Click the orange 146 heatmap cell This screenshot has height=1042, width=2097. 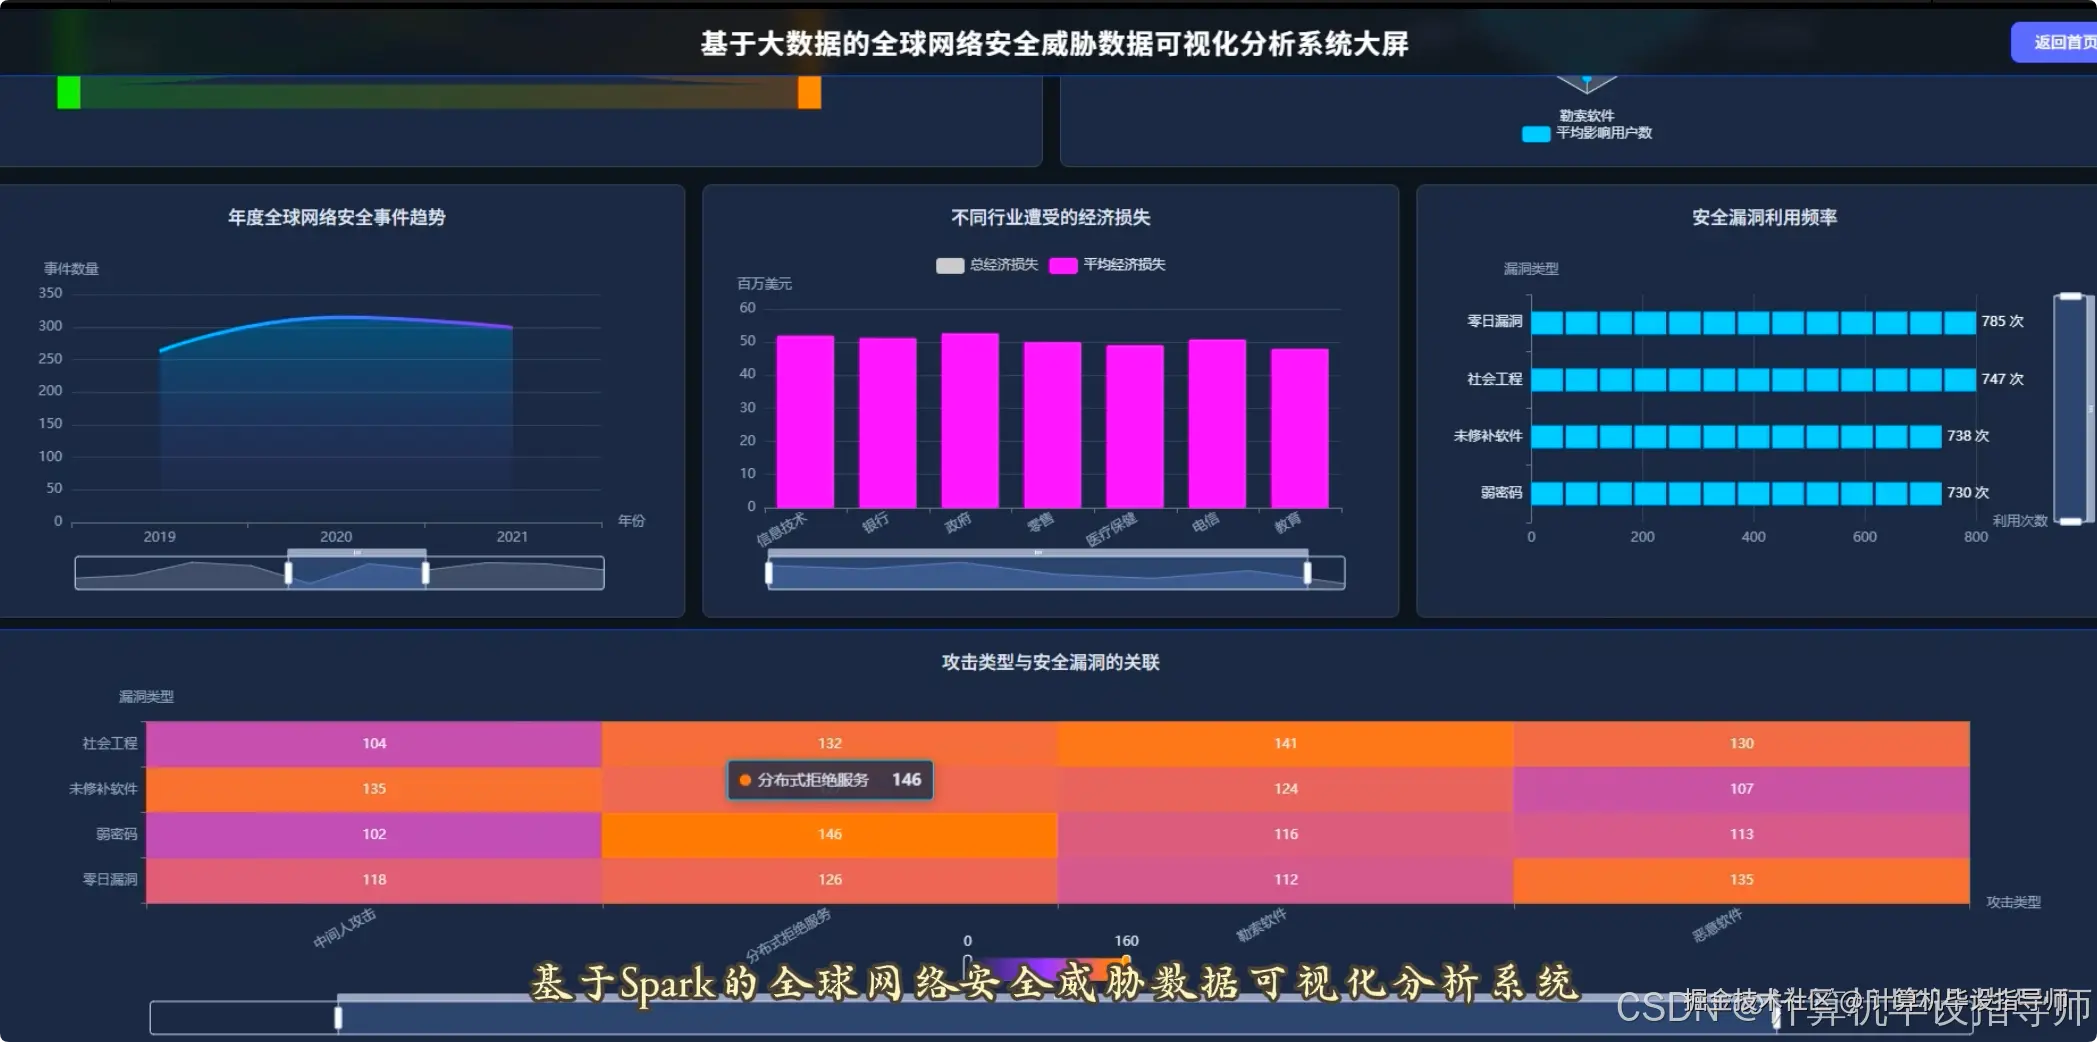pos(830,835)
